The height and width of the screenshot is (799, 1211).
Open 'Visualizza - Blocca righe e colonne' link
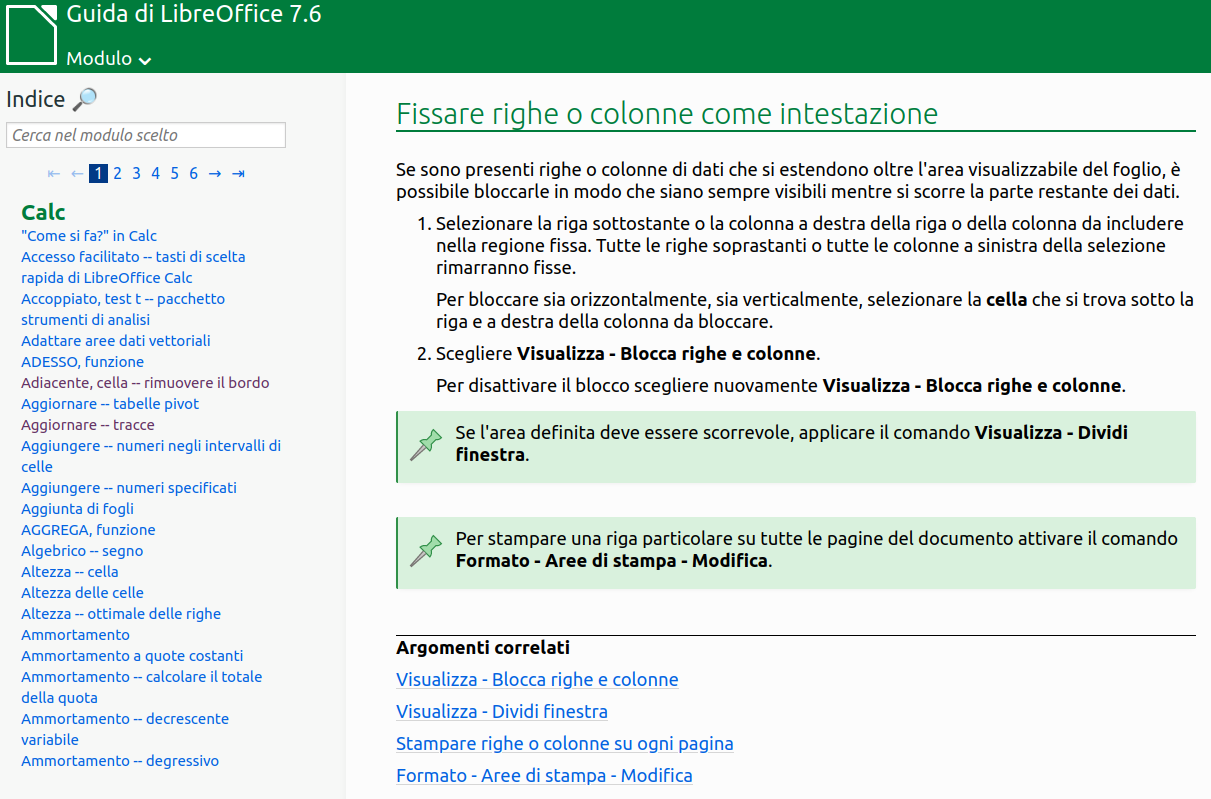click(537, 679)
